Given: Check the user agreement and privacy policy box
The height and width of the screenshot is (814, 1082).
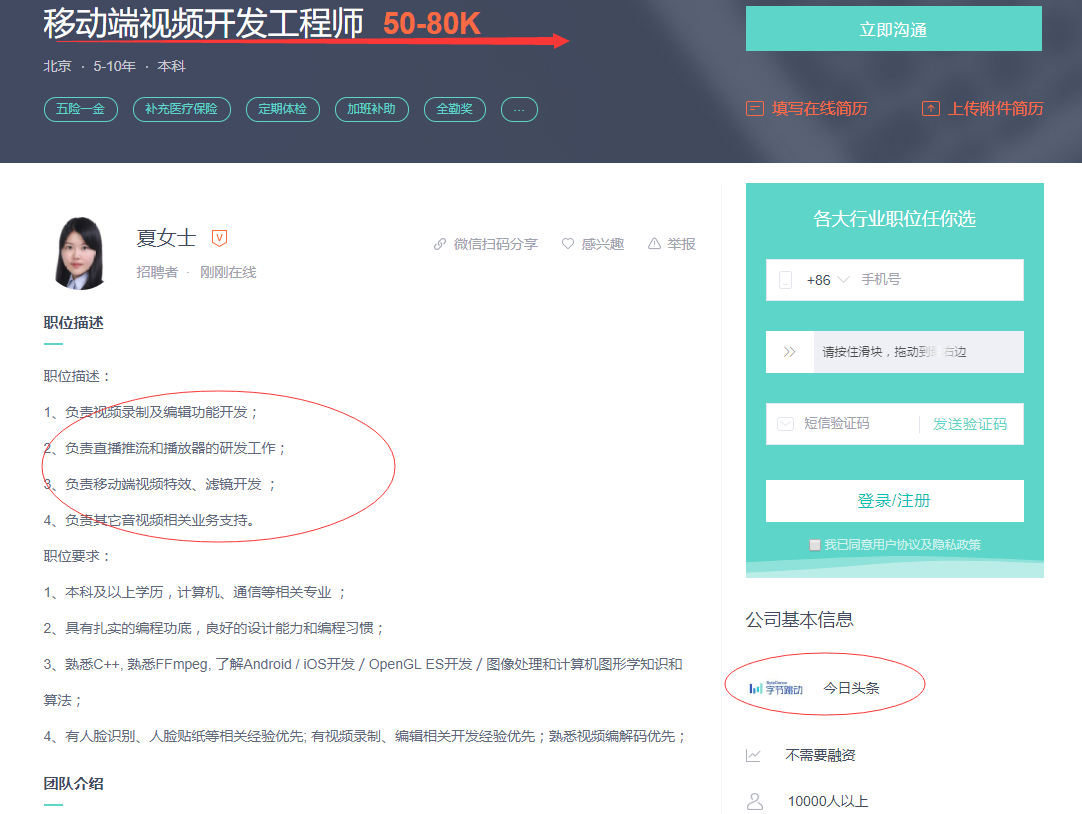Looking at the screenshot, I should (x=814, y=545).
